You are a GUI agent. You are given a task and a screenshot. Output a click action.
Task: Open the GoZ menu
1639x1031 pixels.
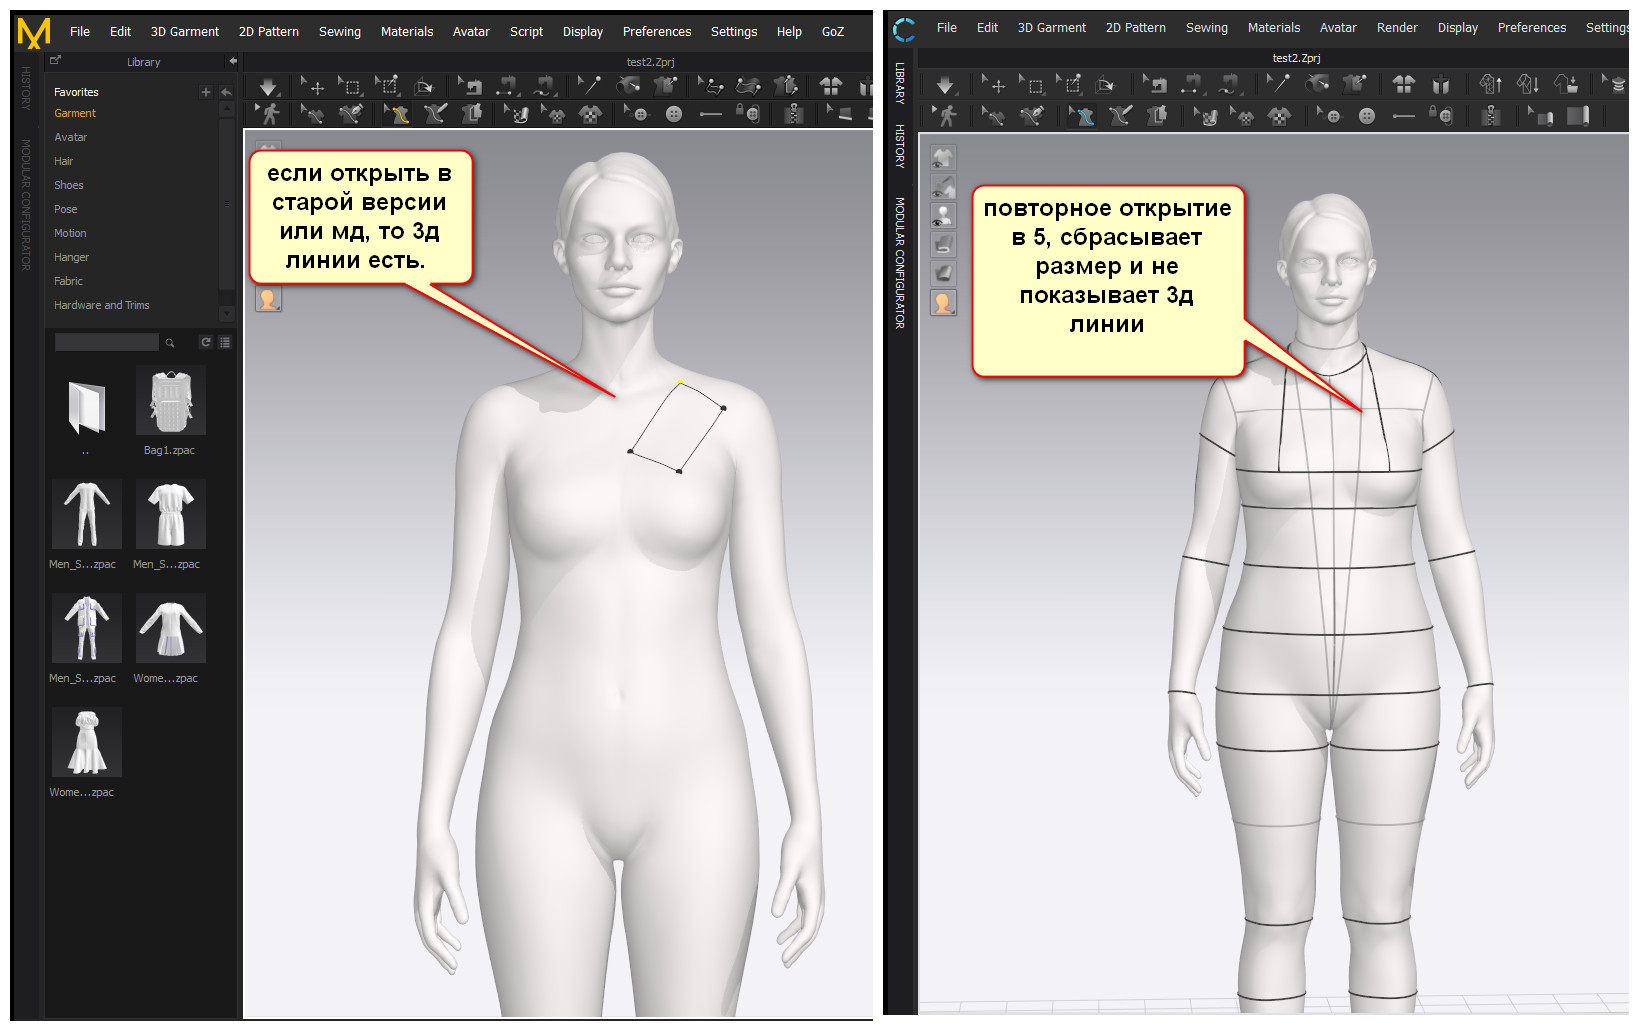(x=833, y=32)
